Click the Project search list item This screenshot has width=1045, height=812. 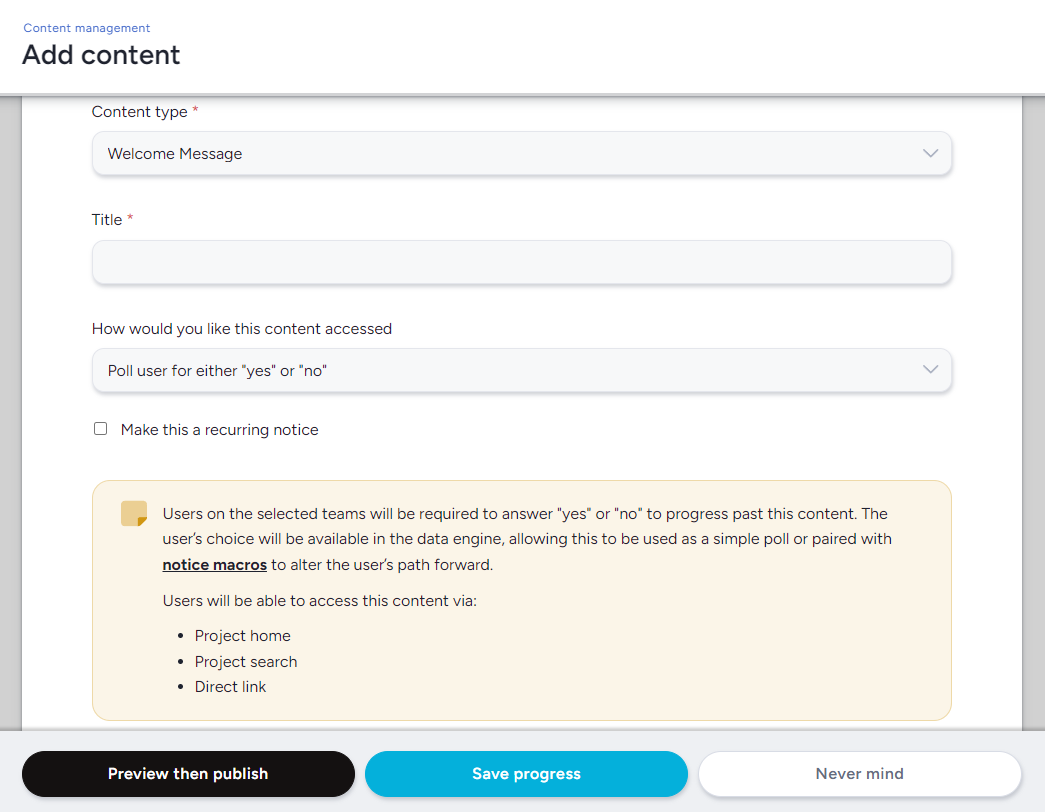point(246,662)
